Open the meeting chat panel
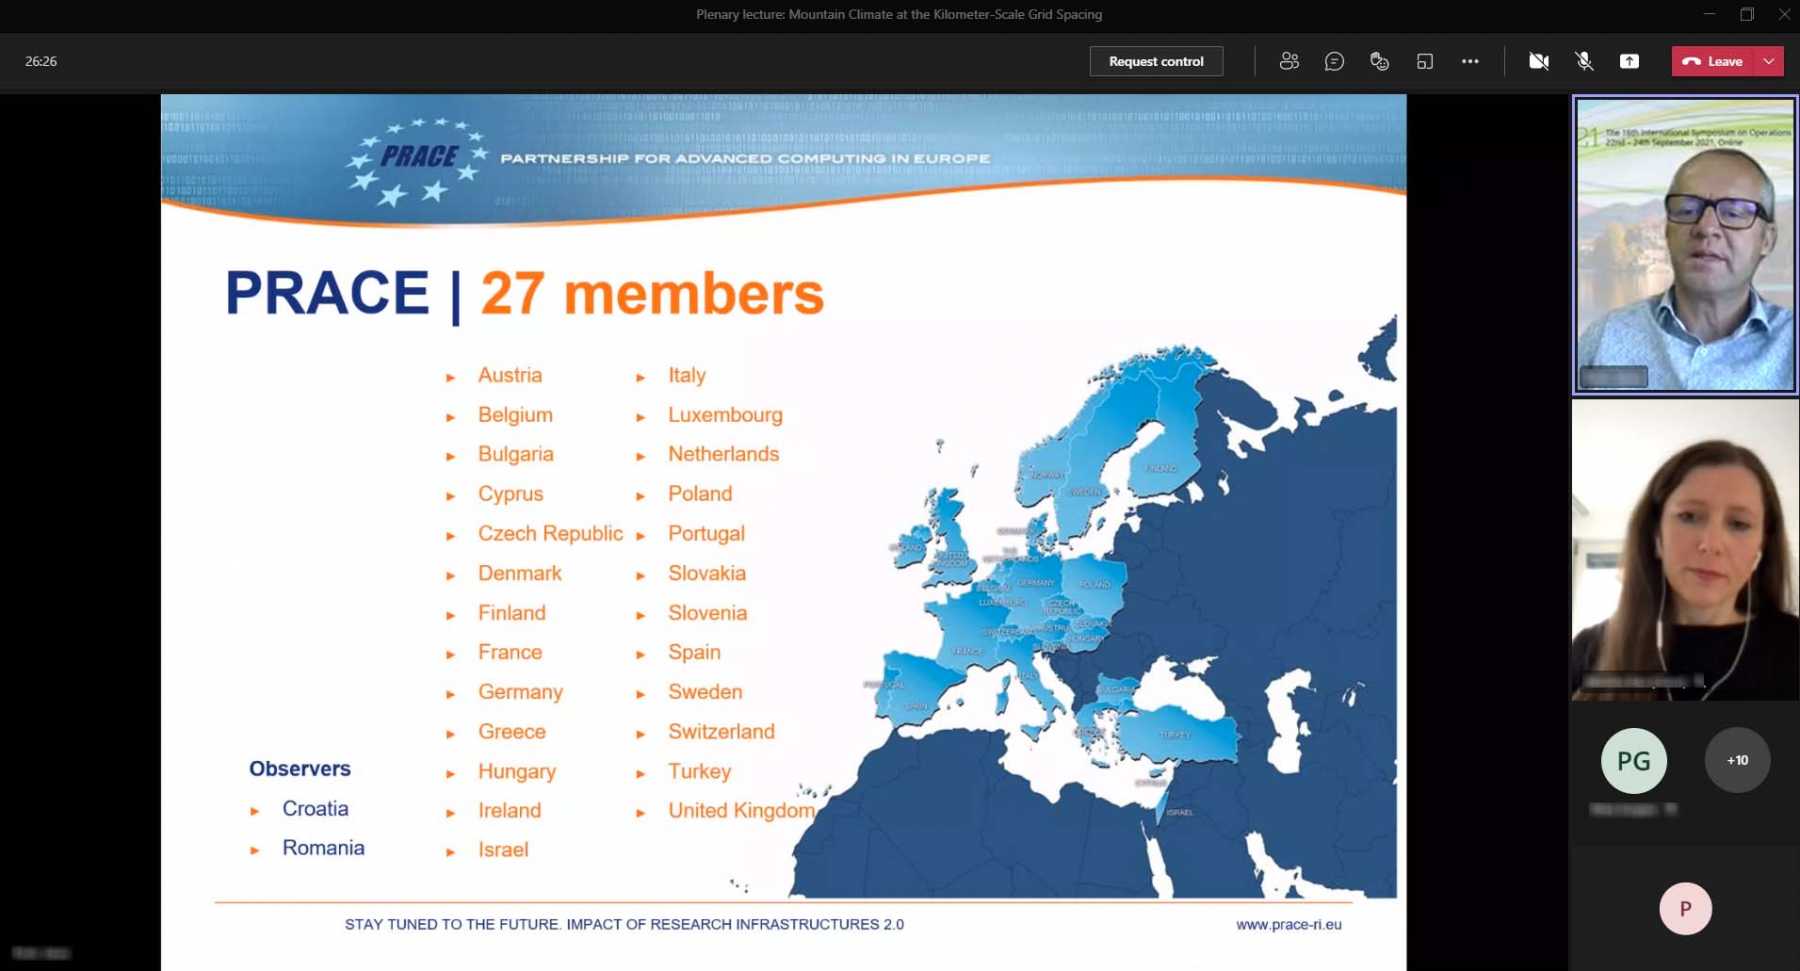Screen dimensions: 1800x971 point(1334,61)
